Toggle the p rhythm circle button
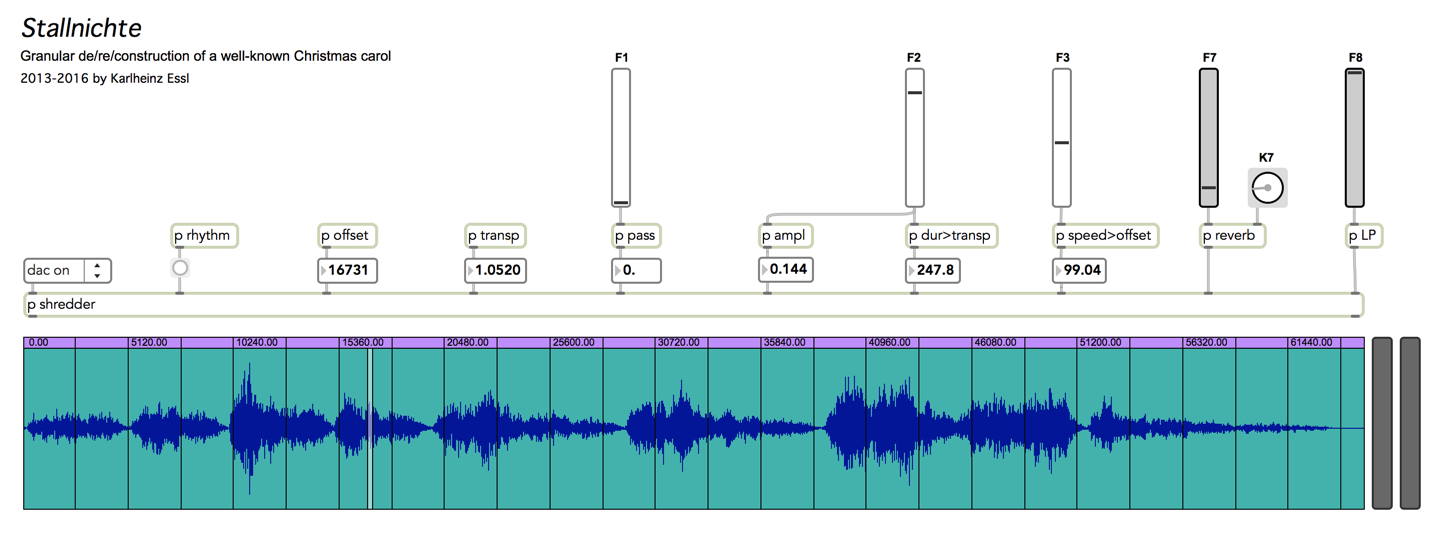Viewport: 1440px width, 559px height. pos(180,268)
